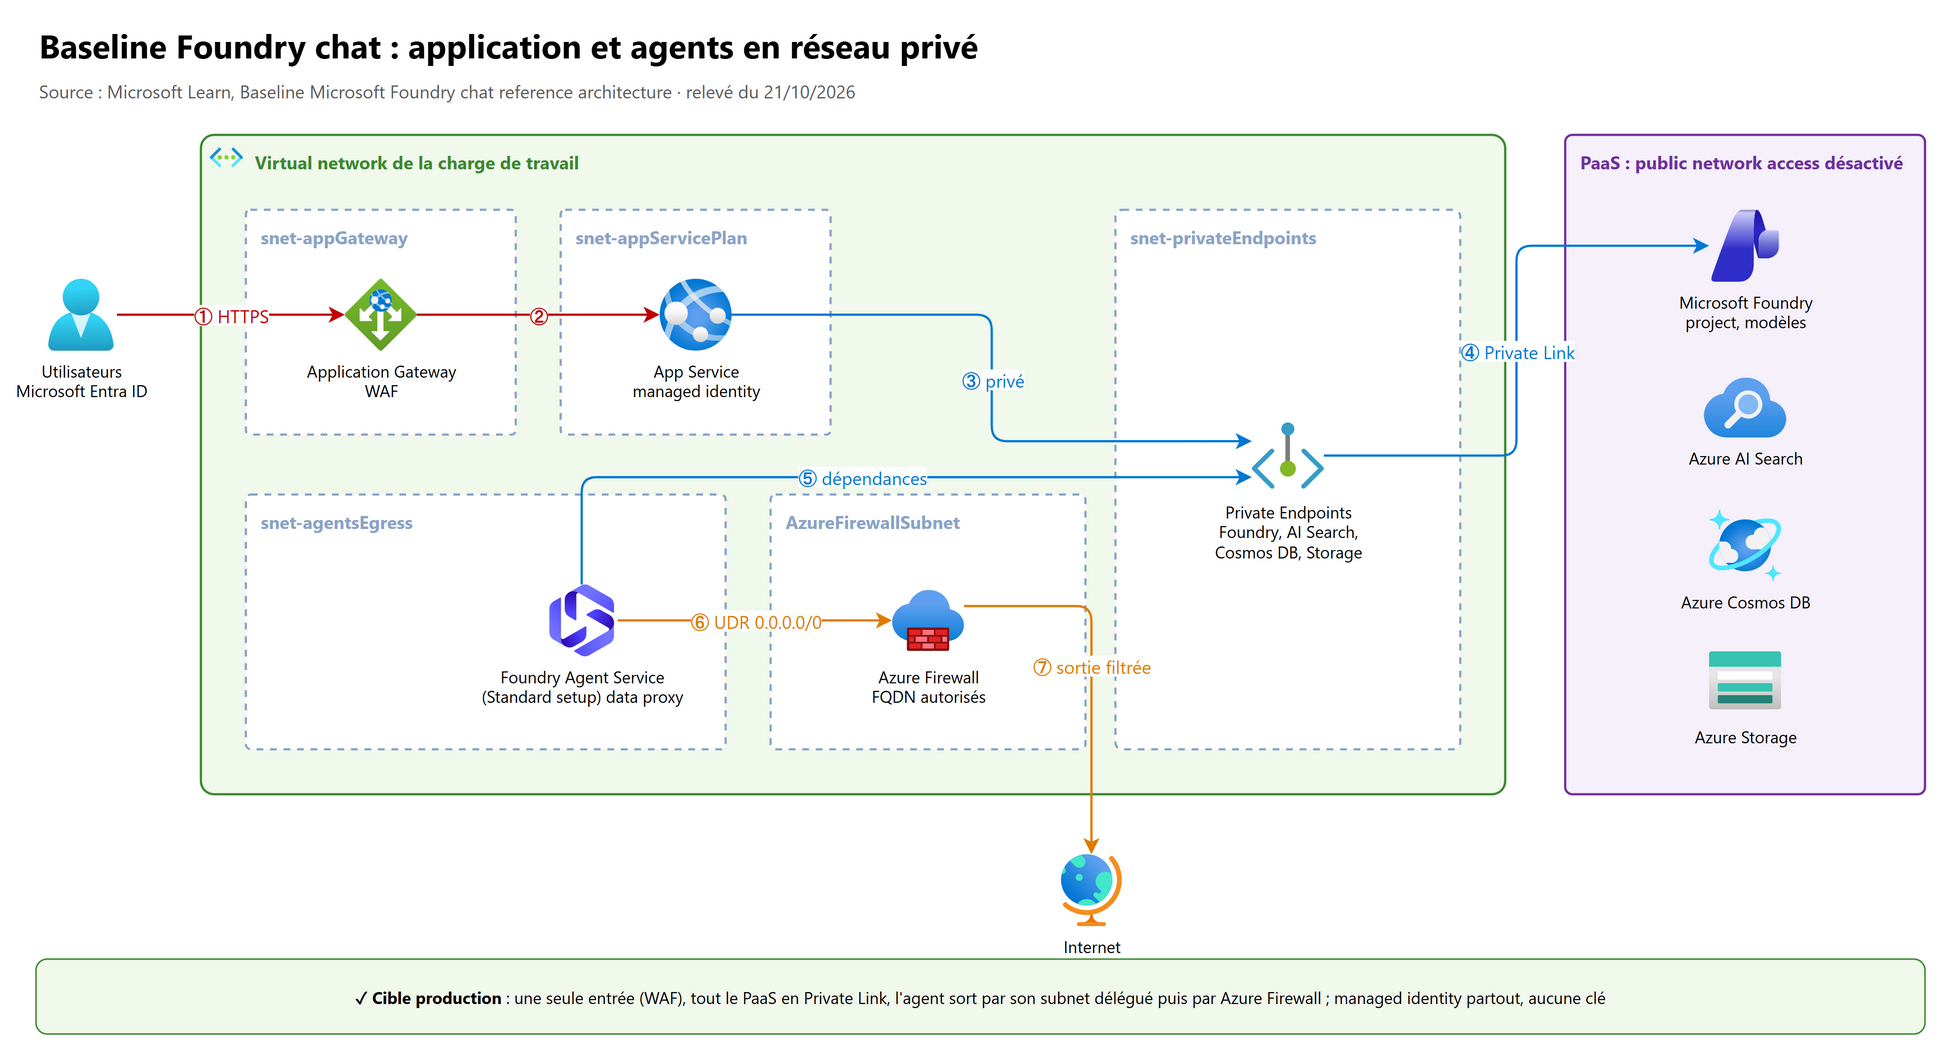Screen dimensions: 1945x1053
Task: Select the AzureFirewallSubnet label
Action: click(x=872, y=523)
